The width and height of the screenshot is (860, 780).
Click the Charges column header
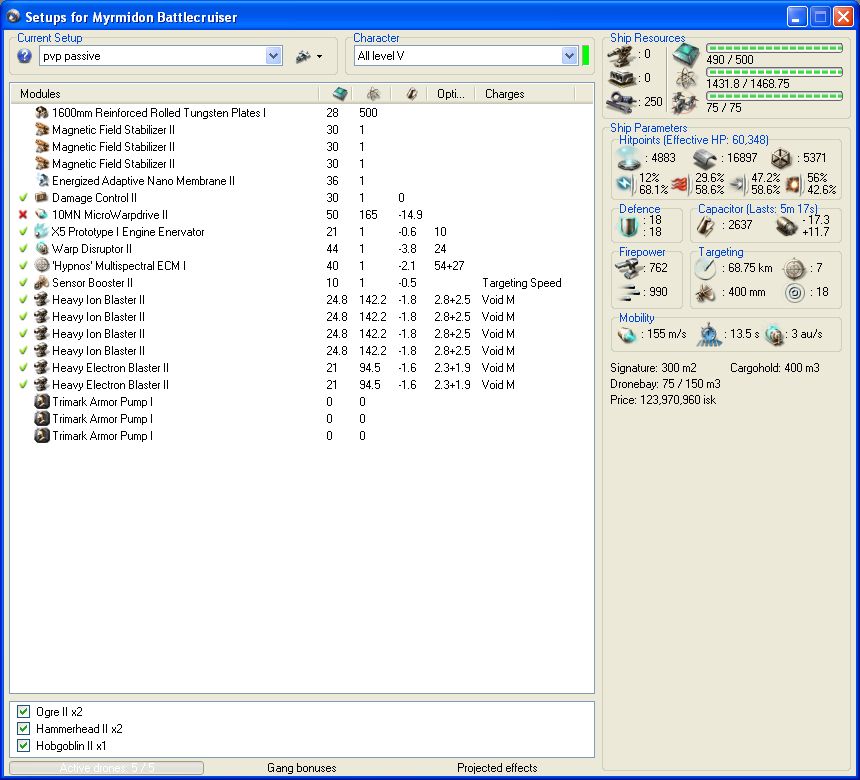click(x=524, y=94)
